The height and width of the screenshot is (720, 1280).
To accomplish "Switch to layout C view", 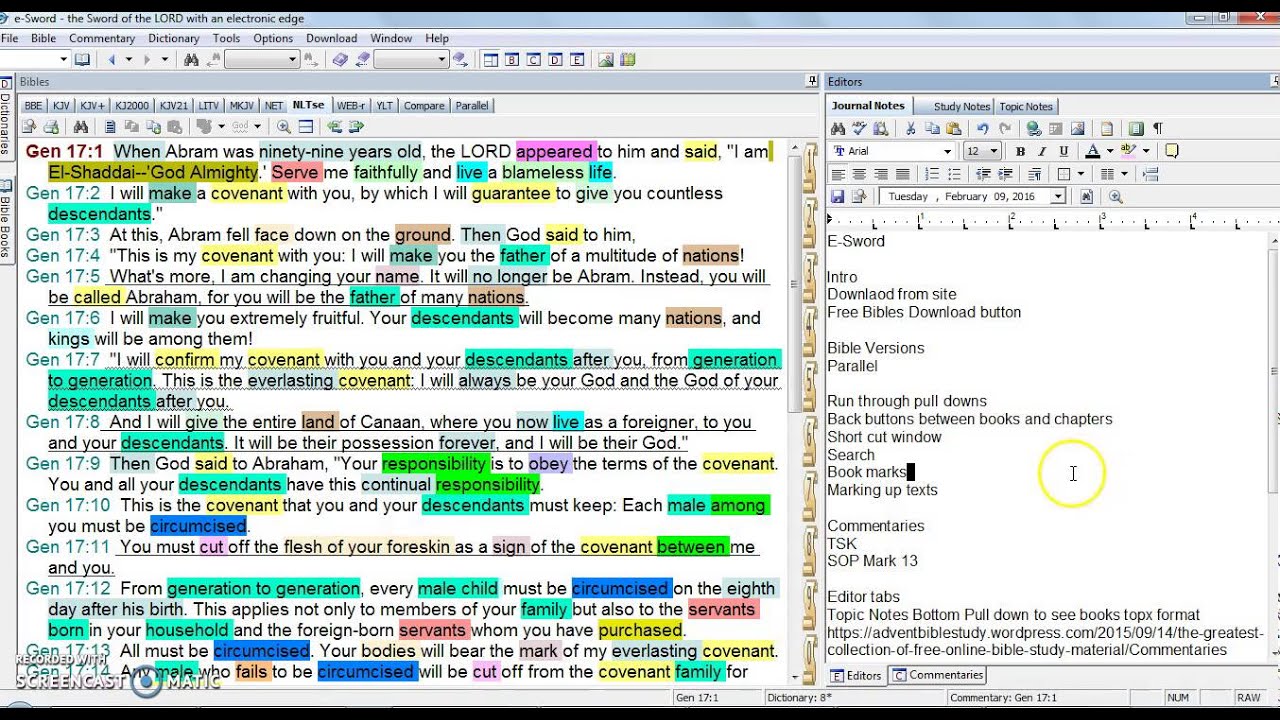I will coord(533,60).
